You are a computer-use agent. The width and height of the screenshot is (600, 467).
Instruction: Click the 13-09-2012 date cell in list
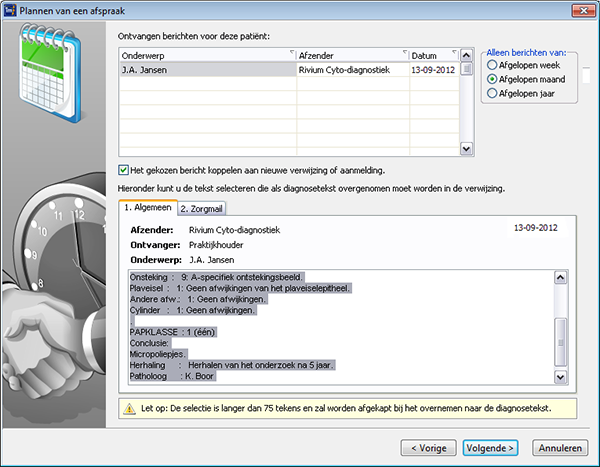click(x=433, y=70)
